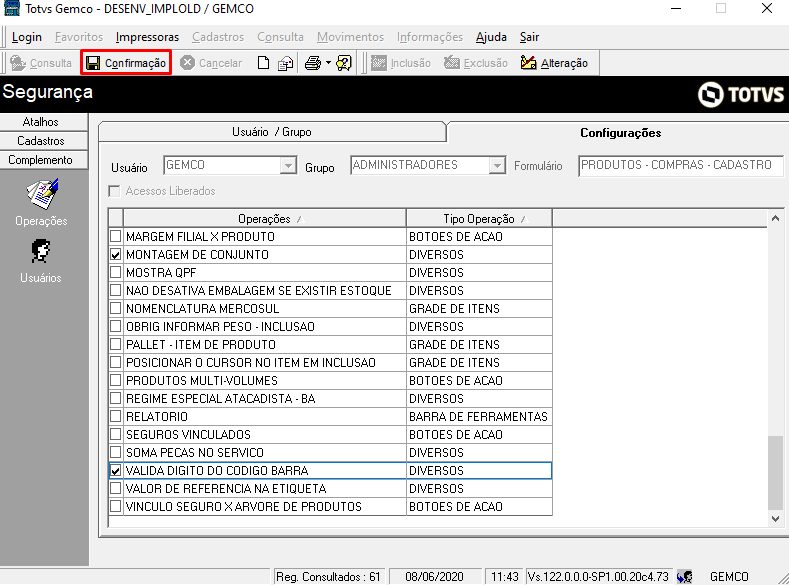Expand the Grupo combo box arrow
Screen dimensions: 789x585
click(497, 165)
